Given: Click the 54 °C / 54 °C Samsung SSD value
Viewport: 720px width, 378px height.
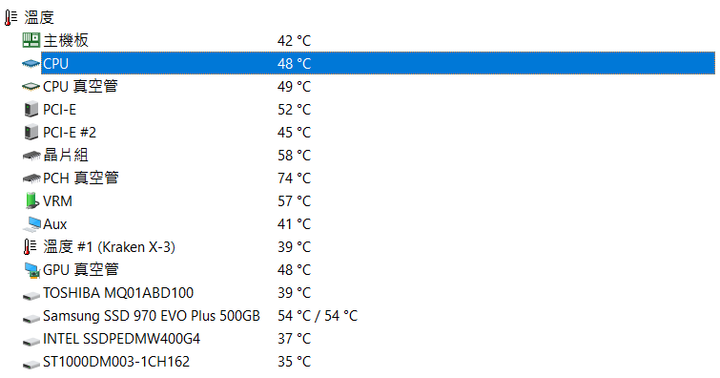Looking at the screenshot, I should [317, 316].
